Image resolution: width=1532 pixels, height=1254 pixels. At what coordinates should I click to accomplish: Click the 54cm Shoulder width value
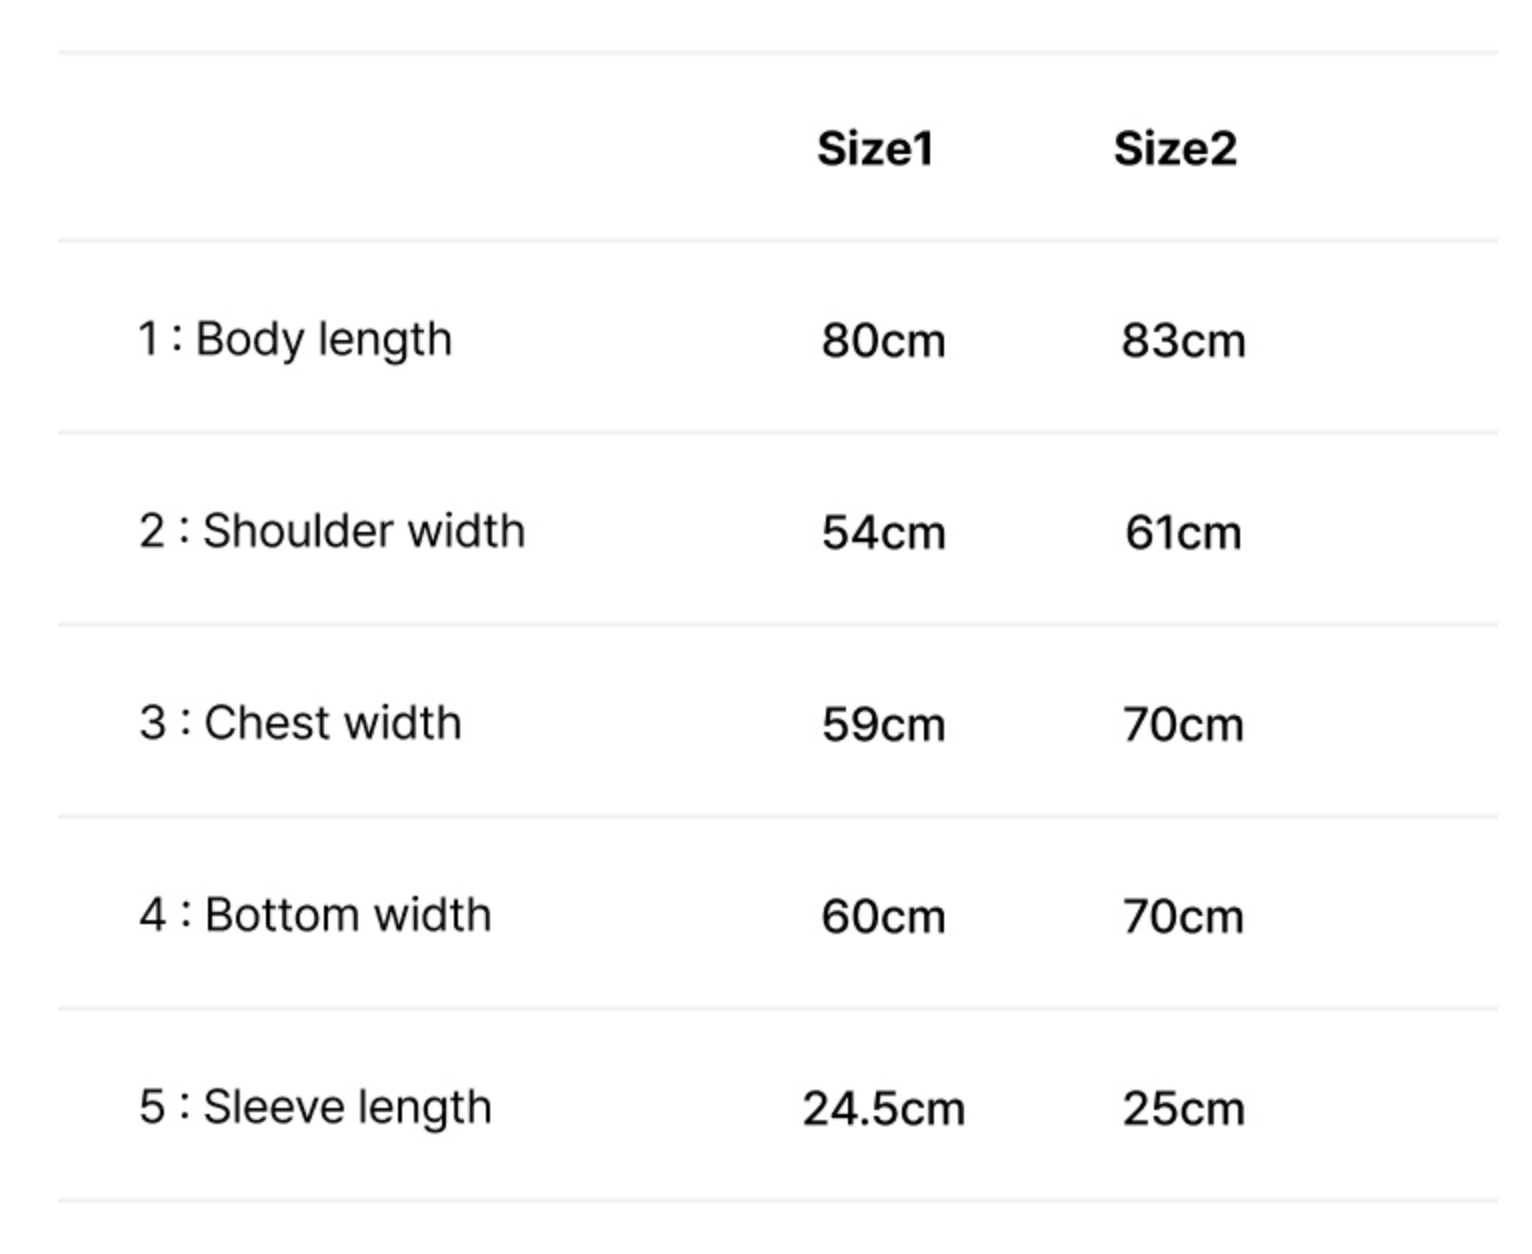click(883, 532)
